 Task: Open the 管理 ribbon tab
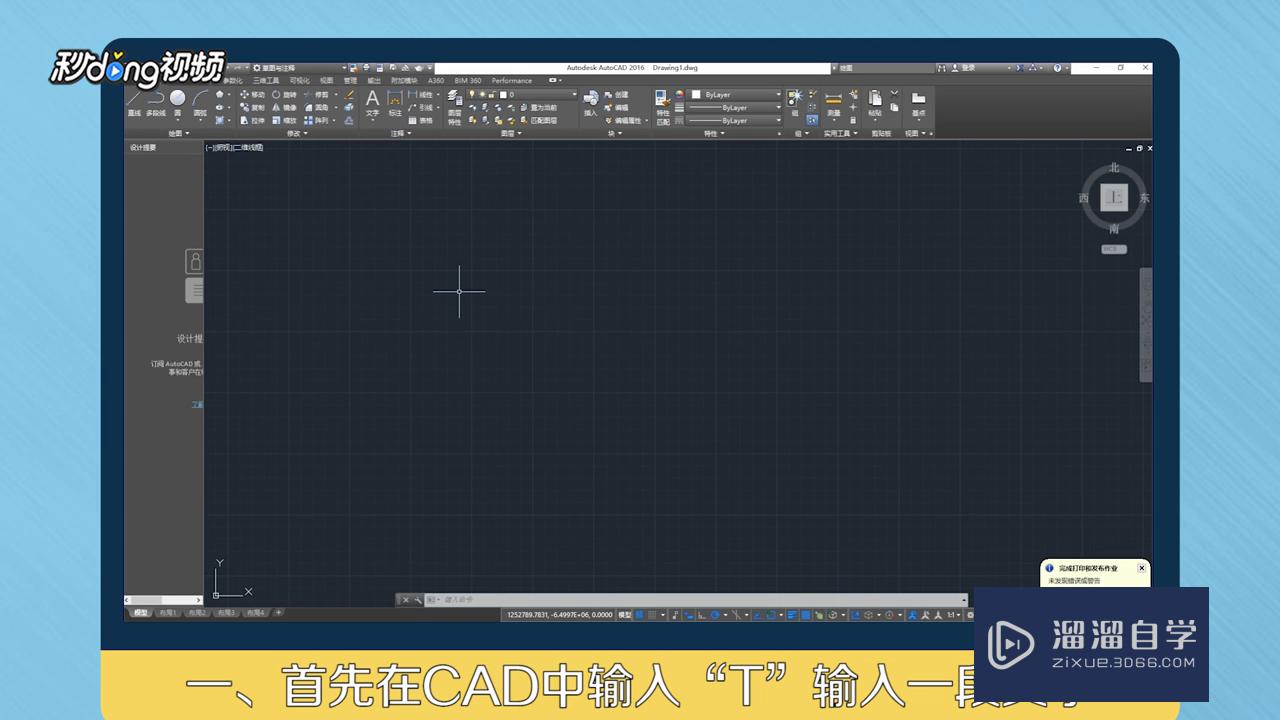click(350, 81)
